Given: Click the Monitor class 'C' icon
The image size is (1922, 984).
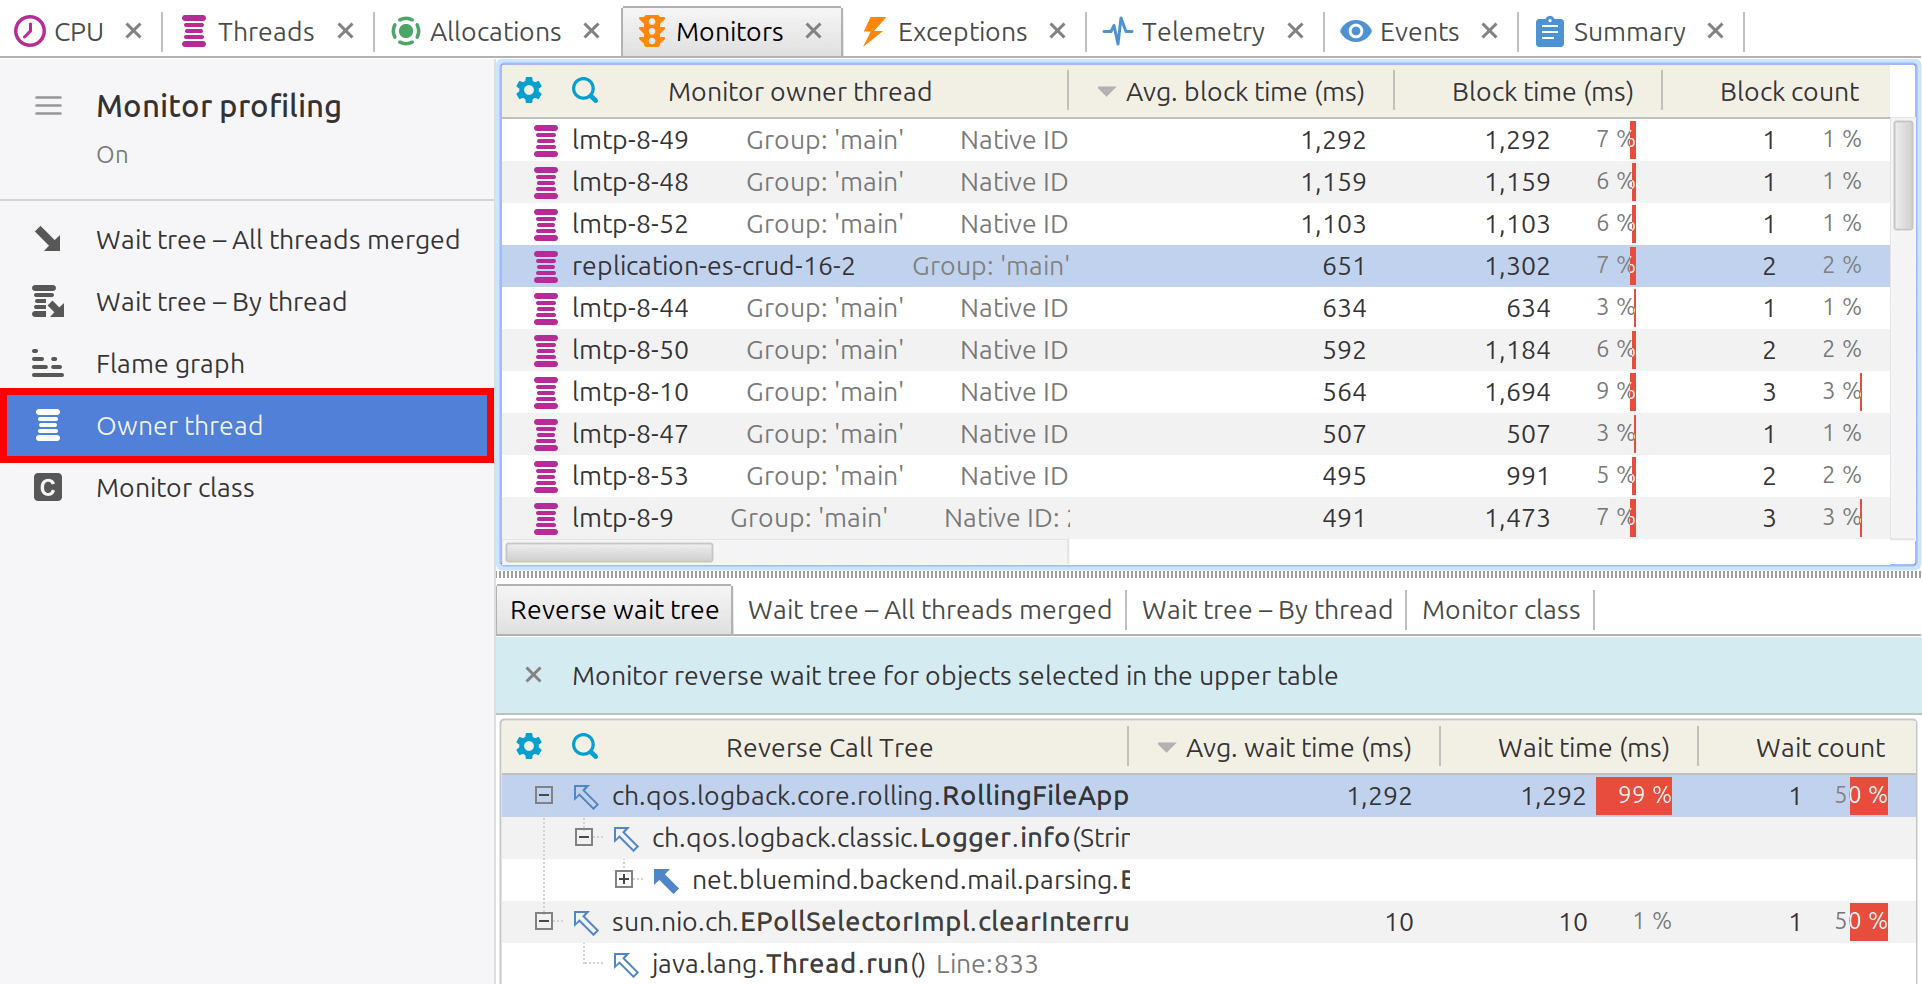Looking at the screenshot, I should [48, 487].
